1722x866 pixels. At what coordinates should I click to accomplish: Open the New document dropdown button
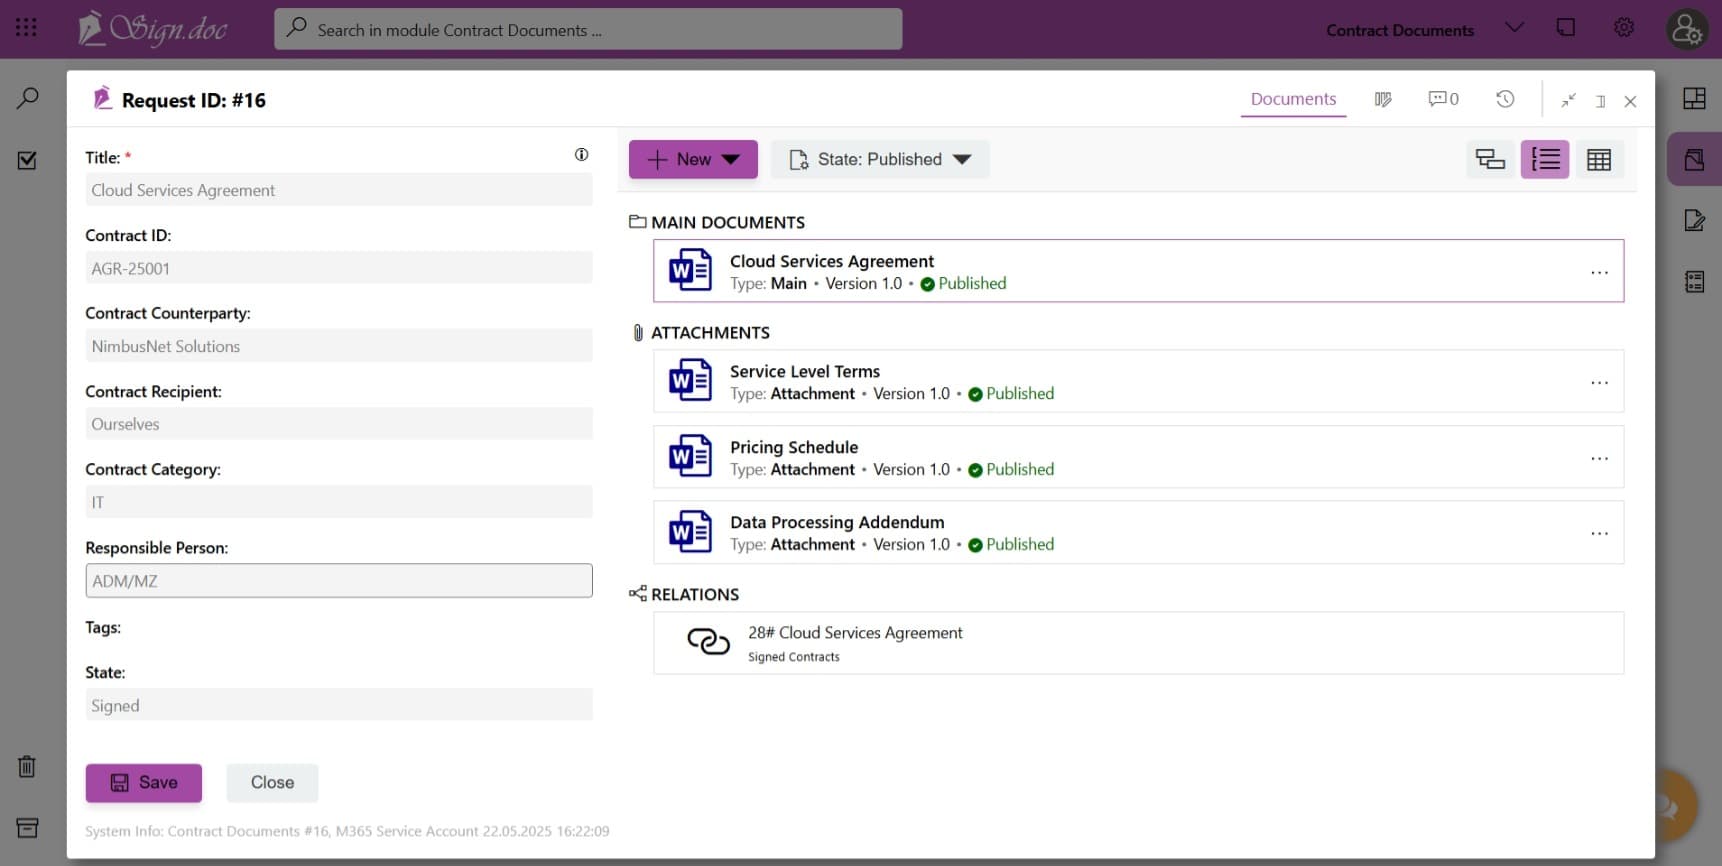(693, 159)
